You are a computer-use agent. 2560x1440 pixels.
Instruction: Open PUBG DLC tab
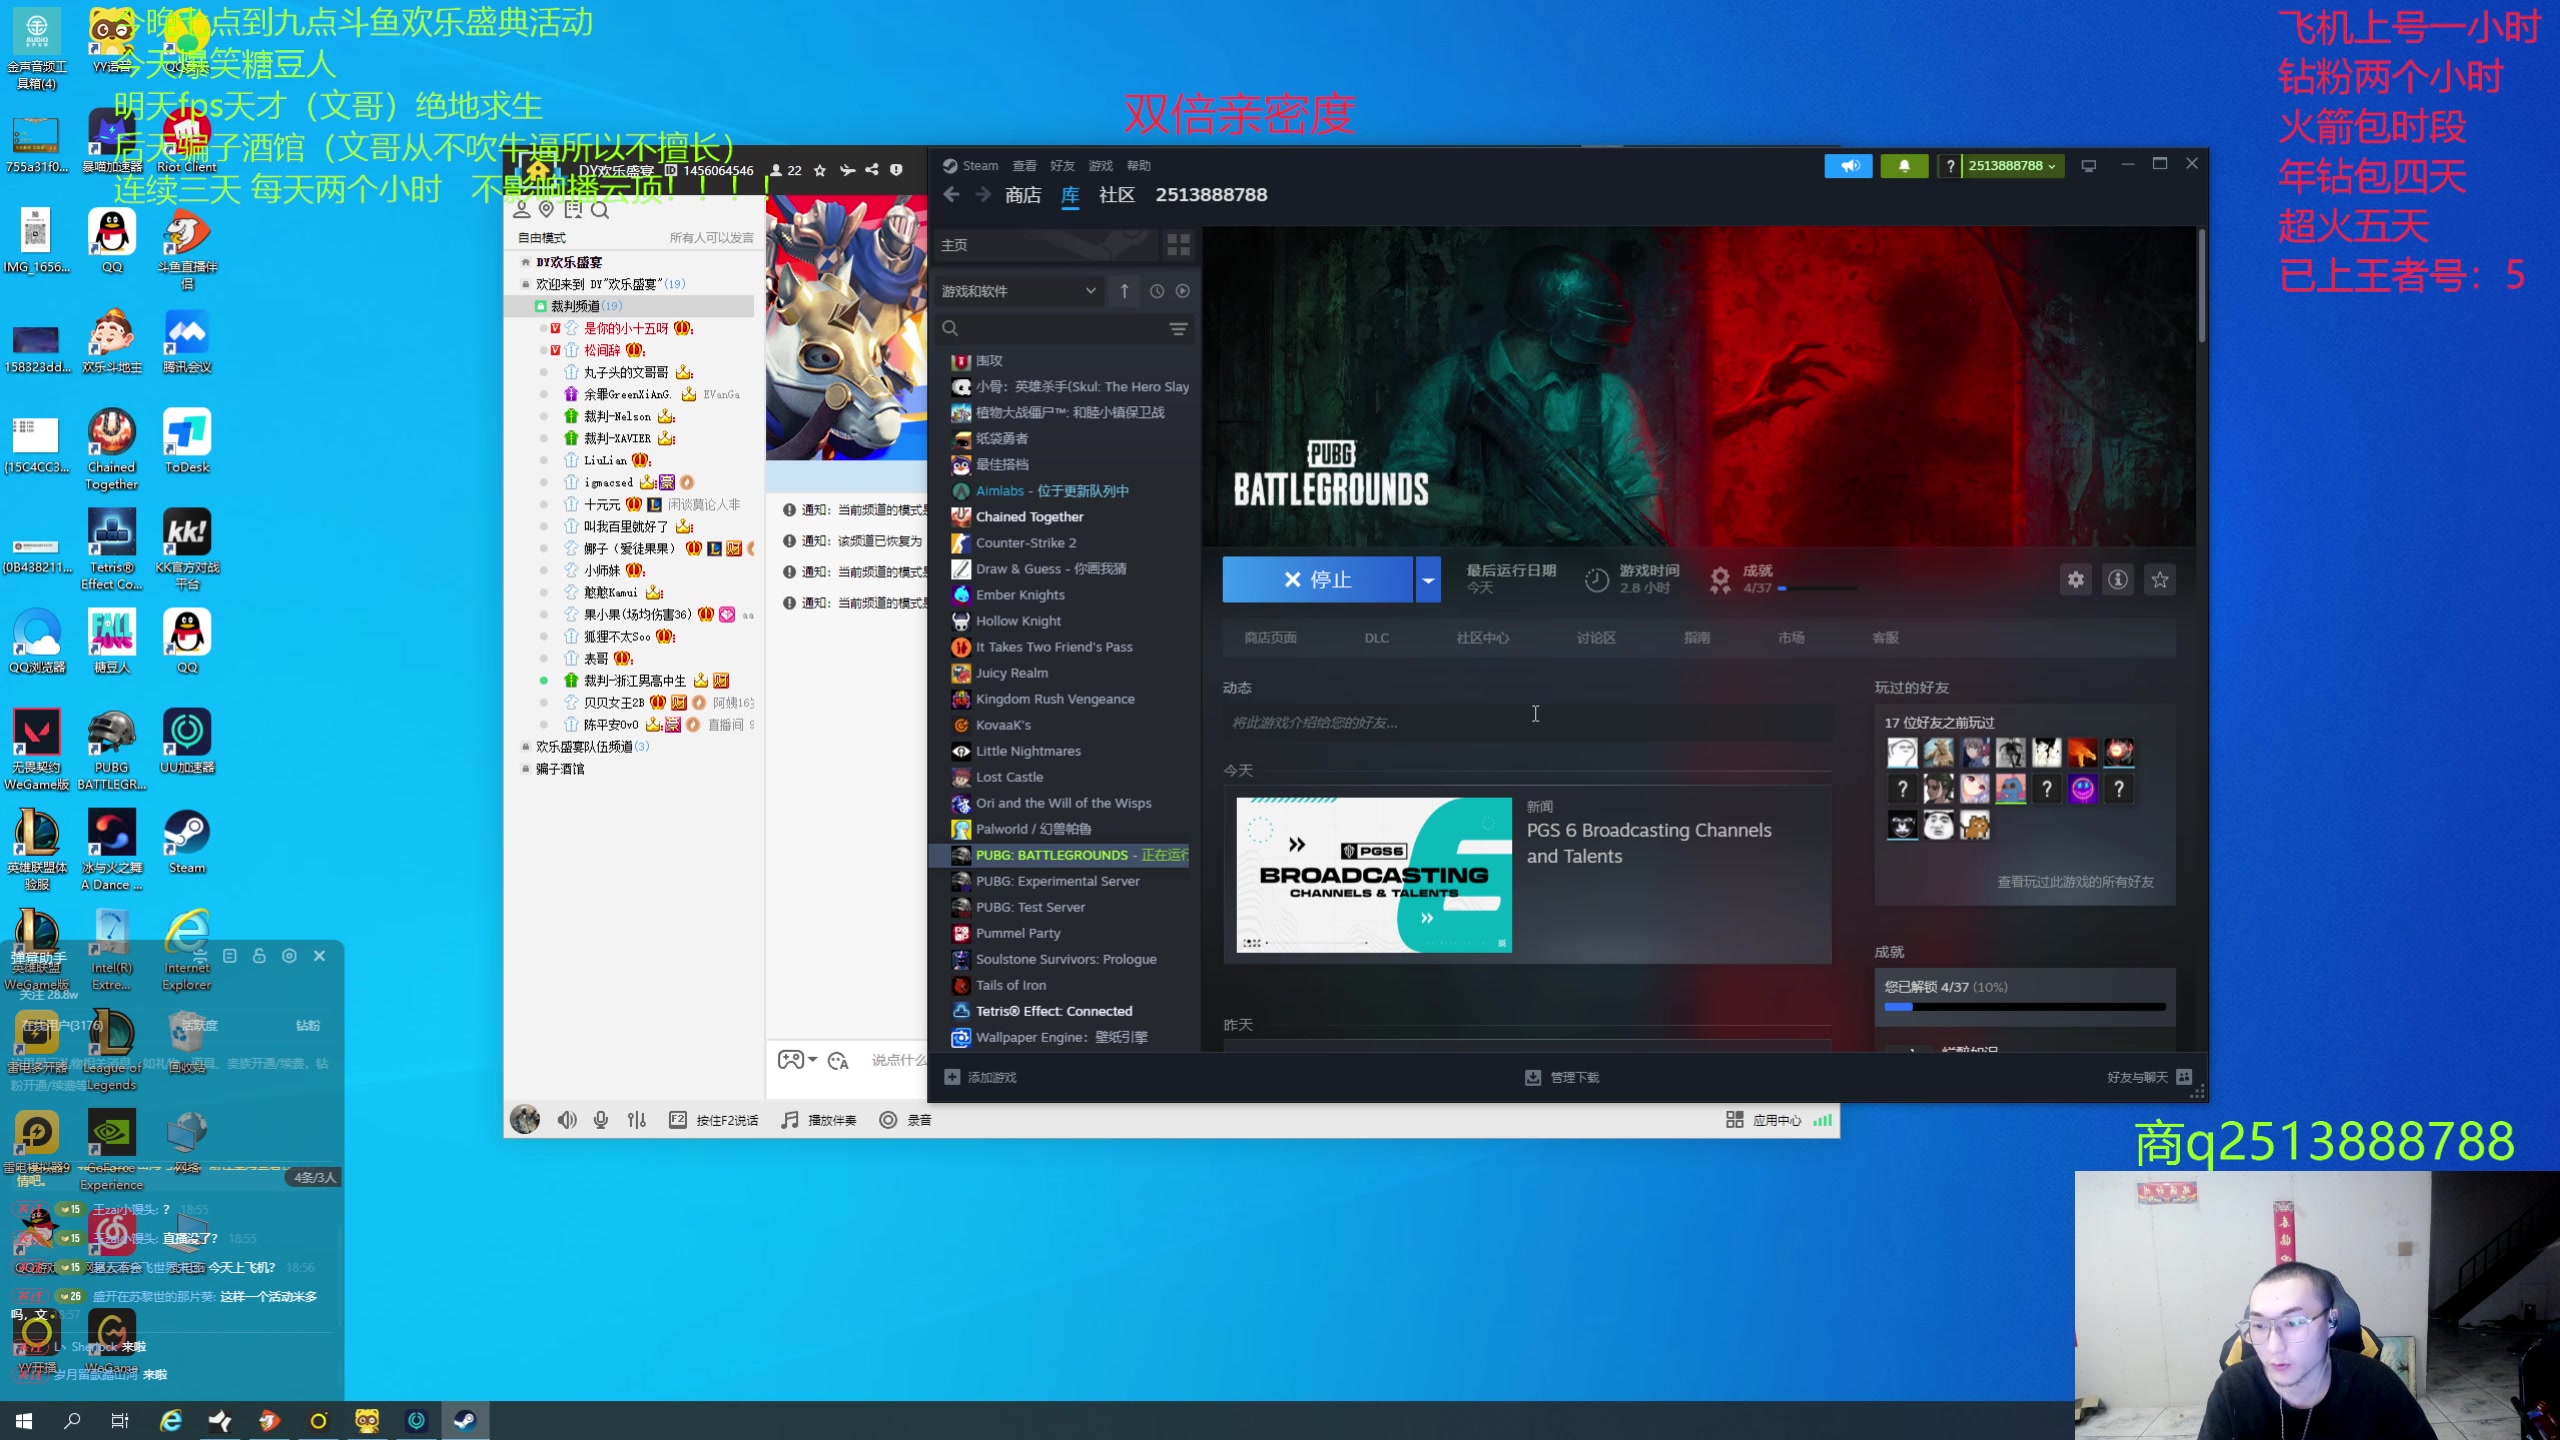point(1376,638)
